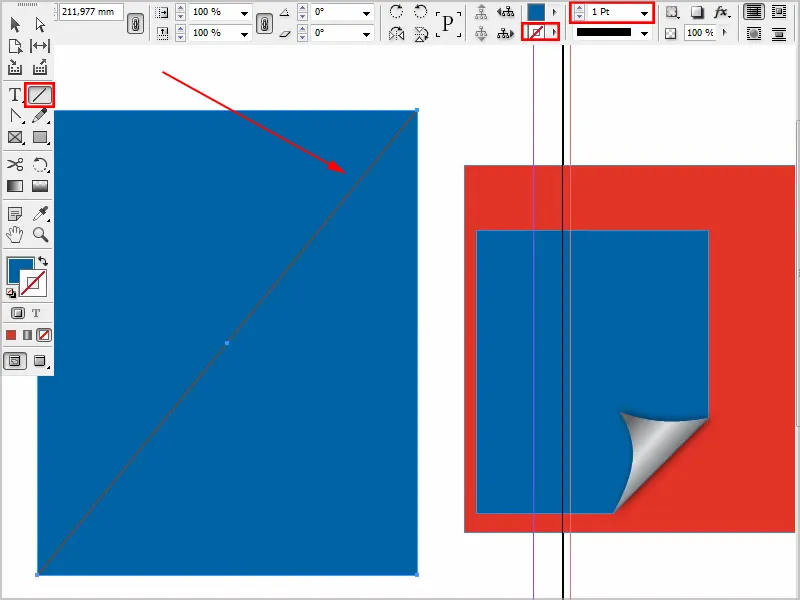
Task: Toggle constrain proportions for scaling chain
Action: coord(264,23)
